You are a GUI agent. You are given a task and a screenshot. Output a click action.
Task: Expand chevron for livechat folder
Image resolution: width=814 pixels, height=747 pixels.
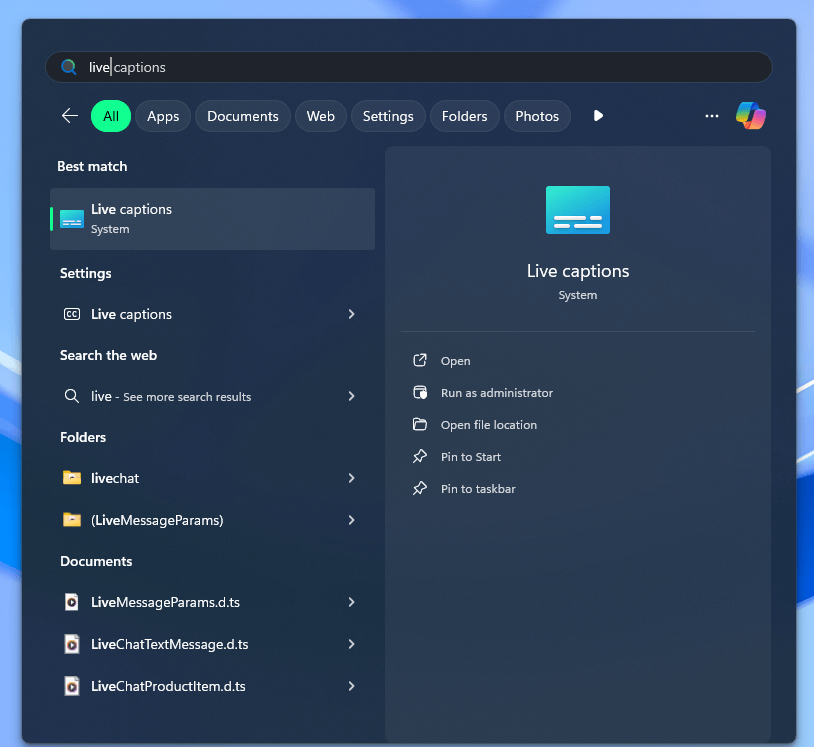[351, 478]
